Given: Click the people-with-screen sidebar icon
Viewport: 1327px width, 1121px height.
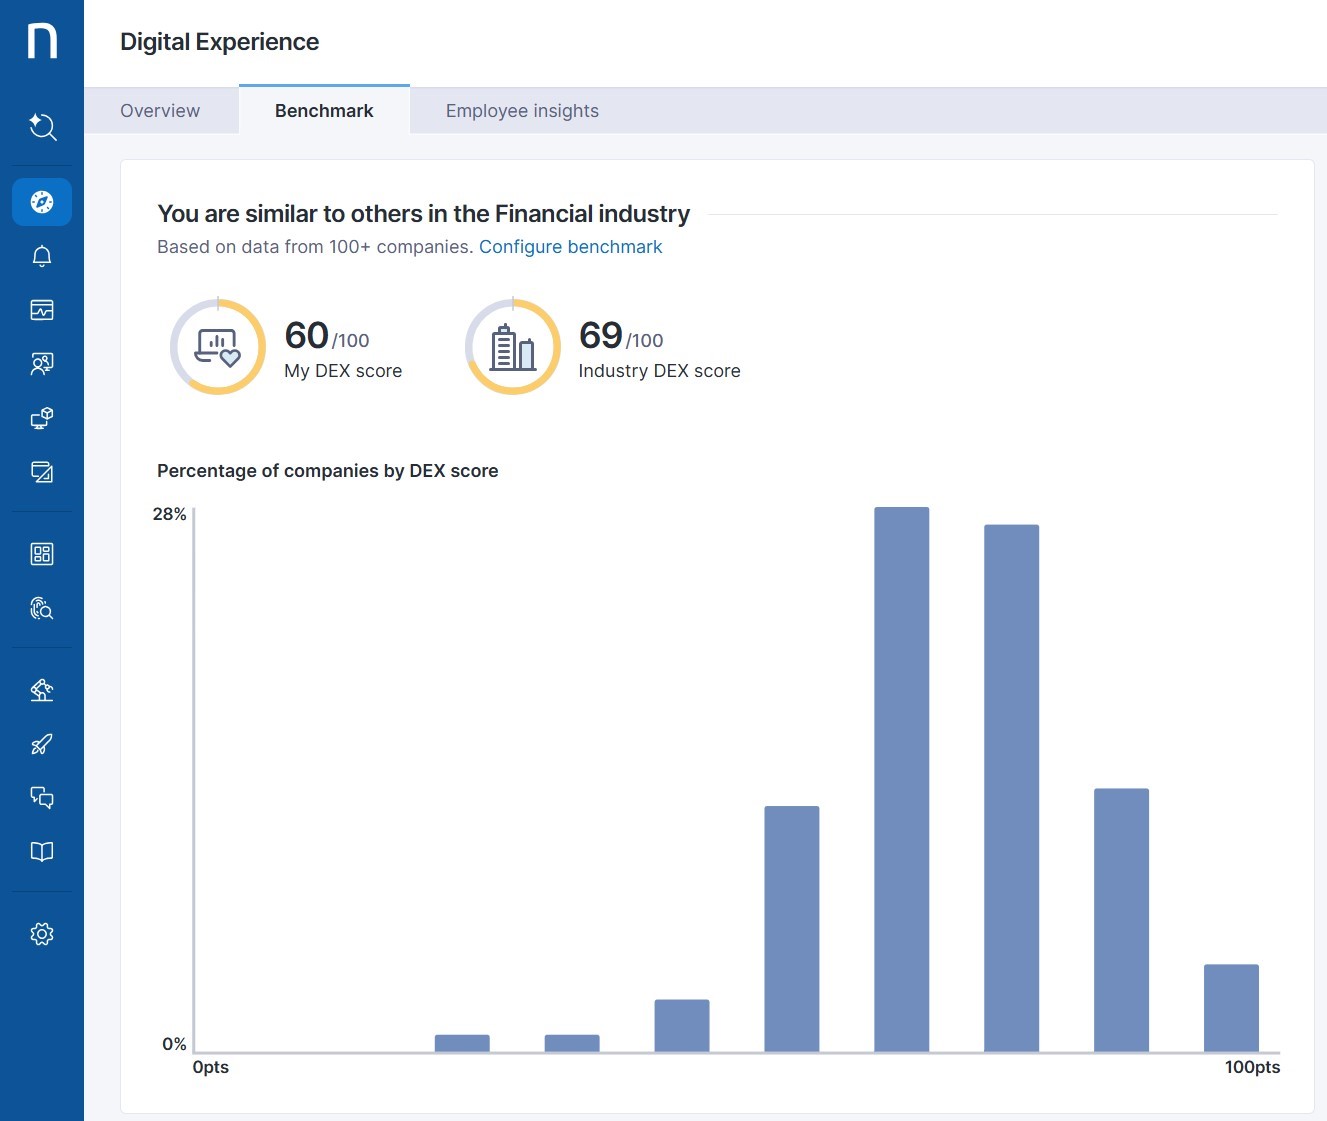Looking at the screenshot, I should (x=42, y=364).
